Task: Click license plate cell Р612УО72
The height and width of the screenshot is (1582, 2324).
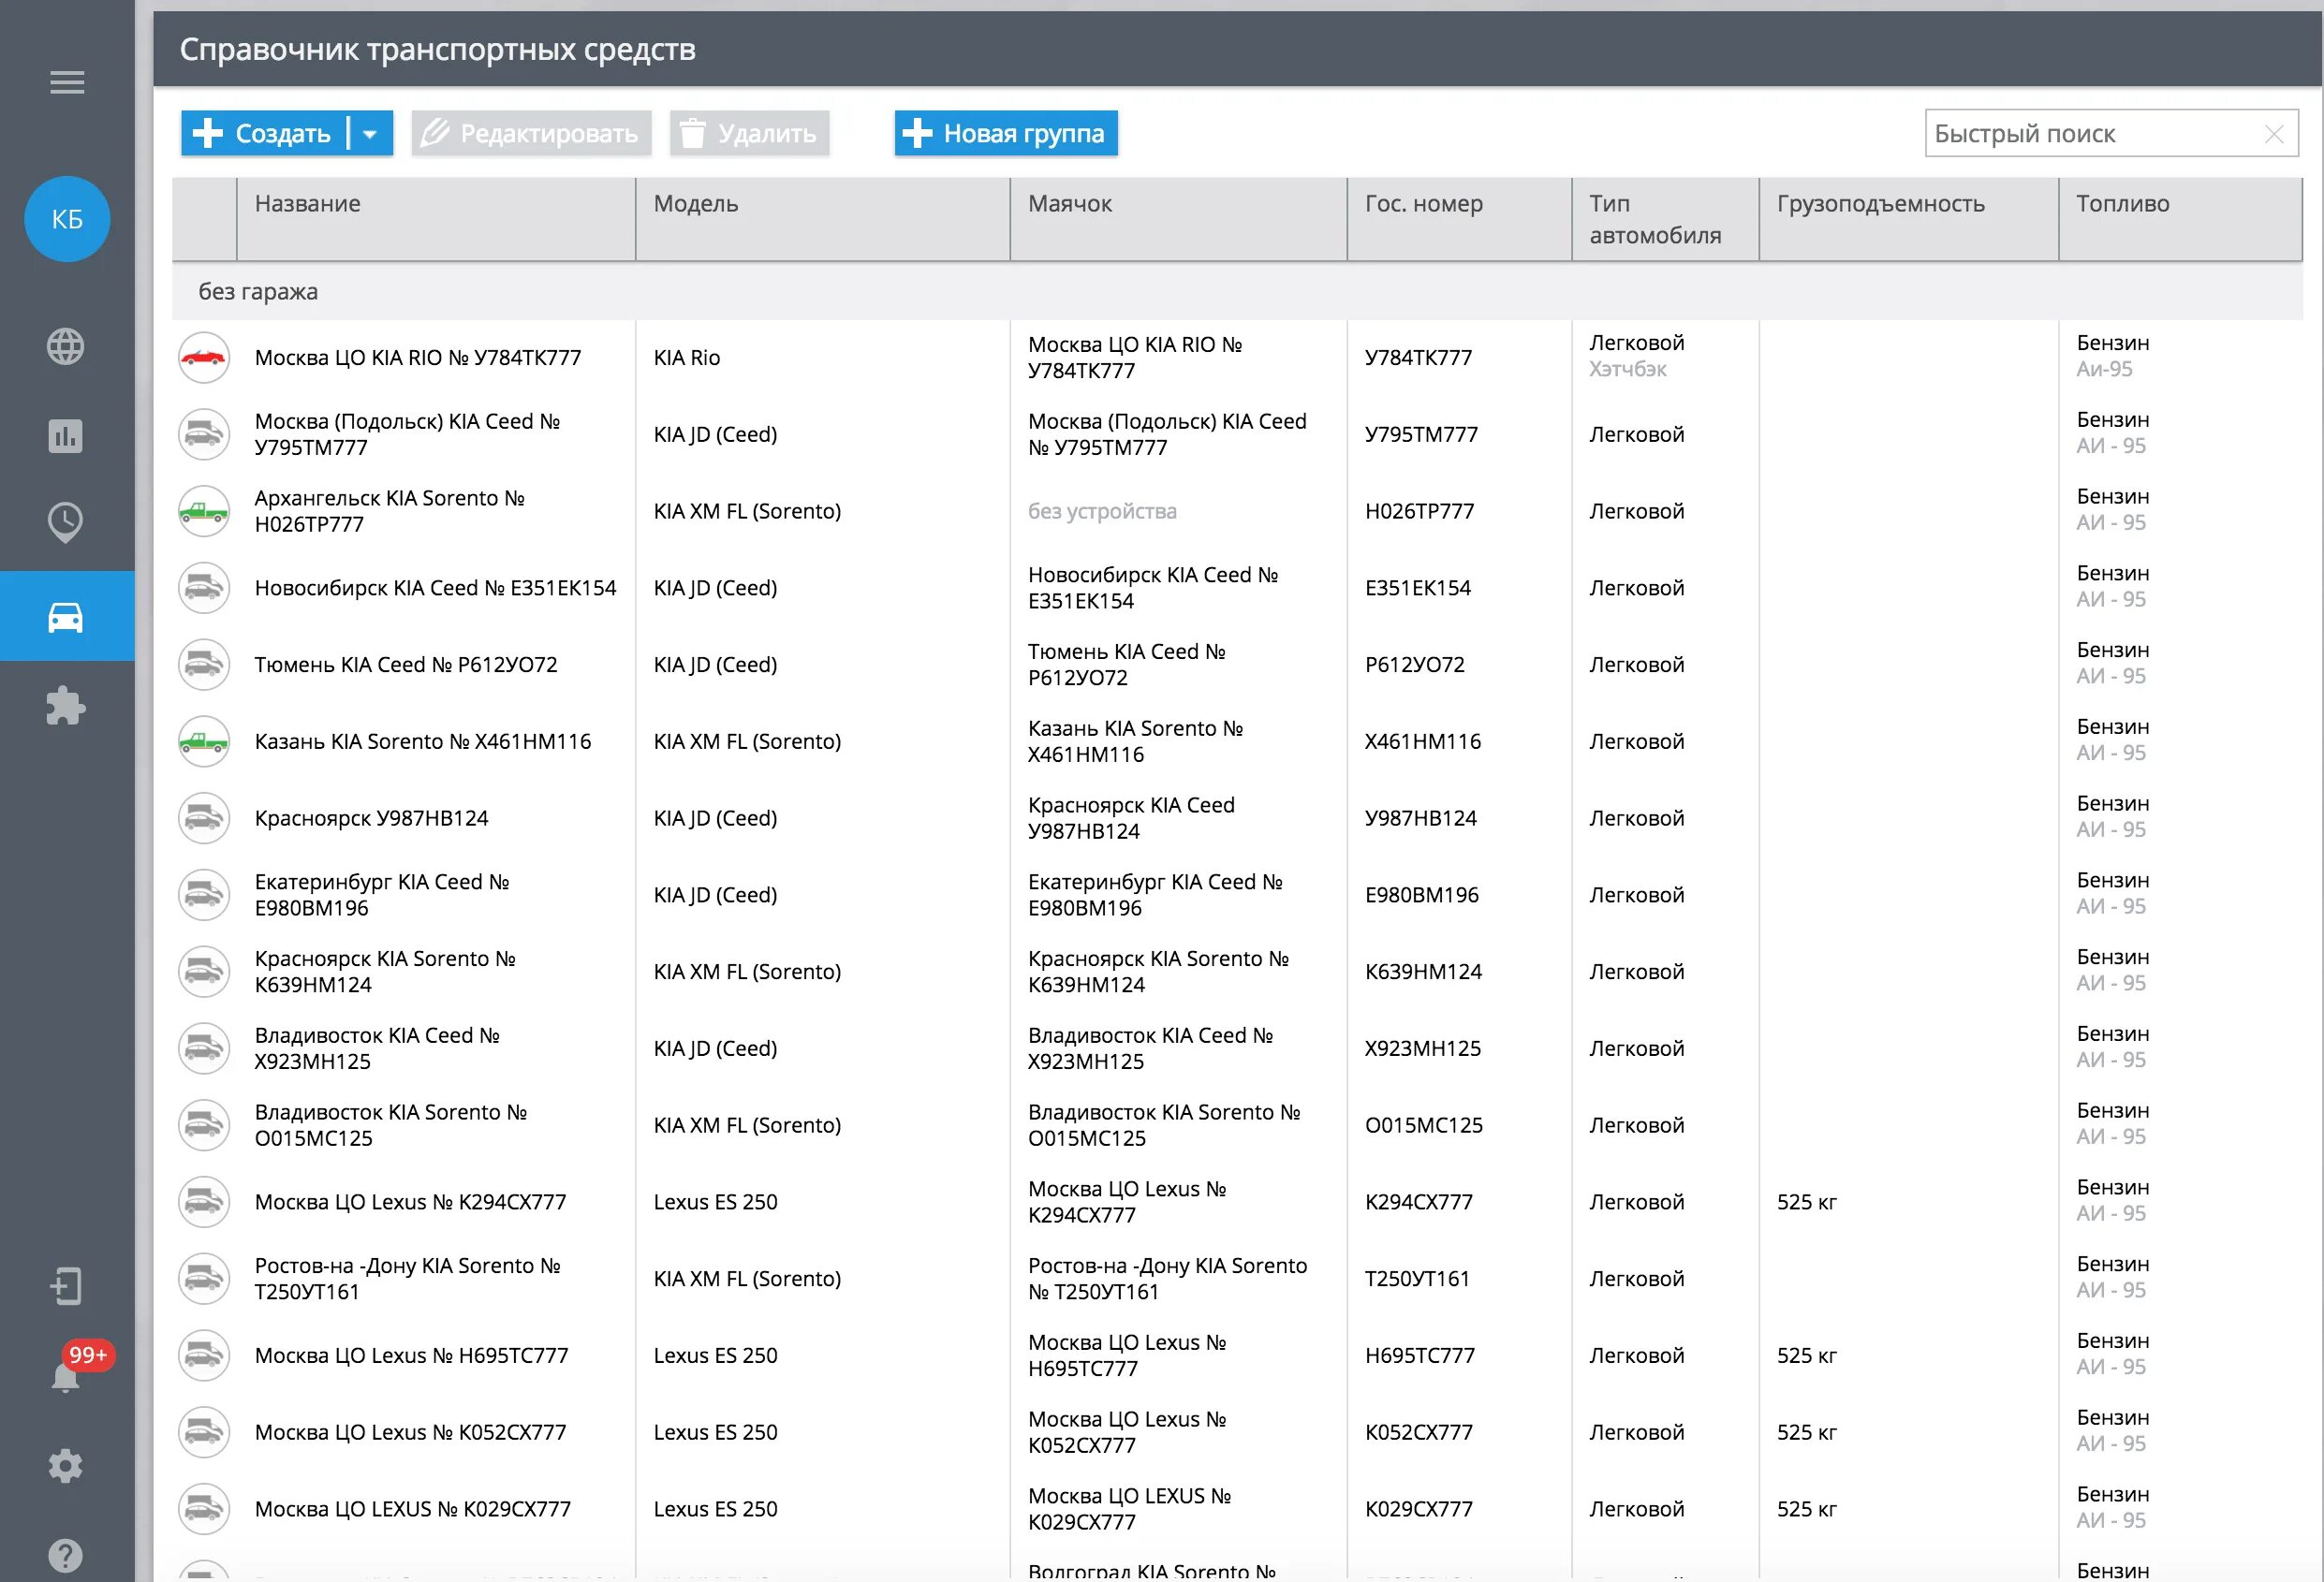Action: (x=1415, y=665)
